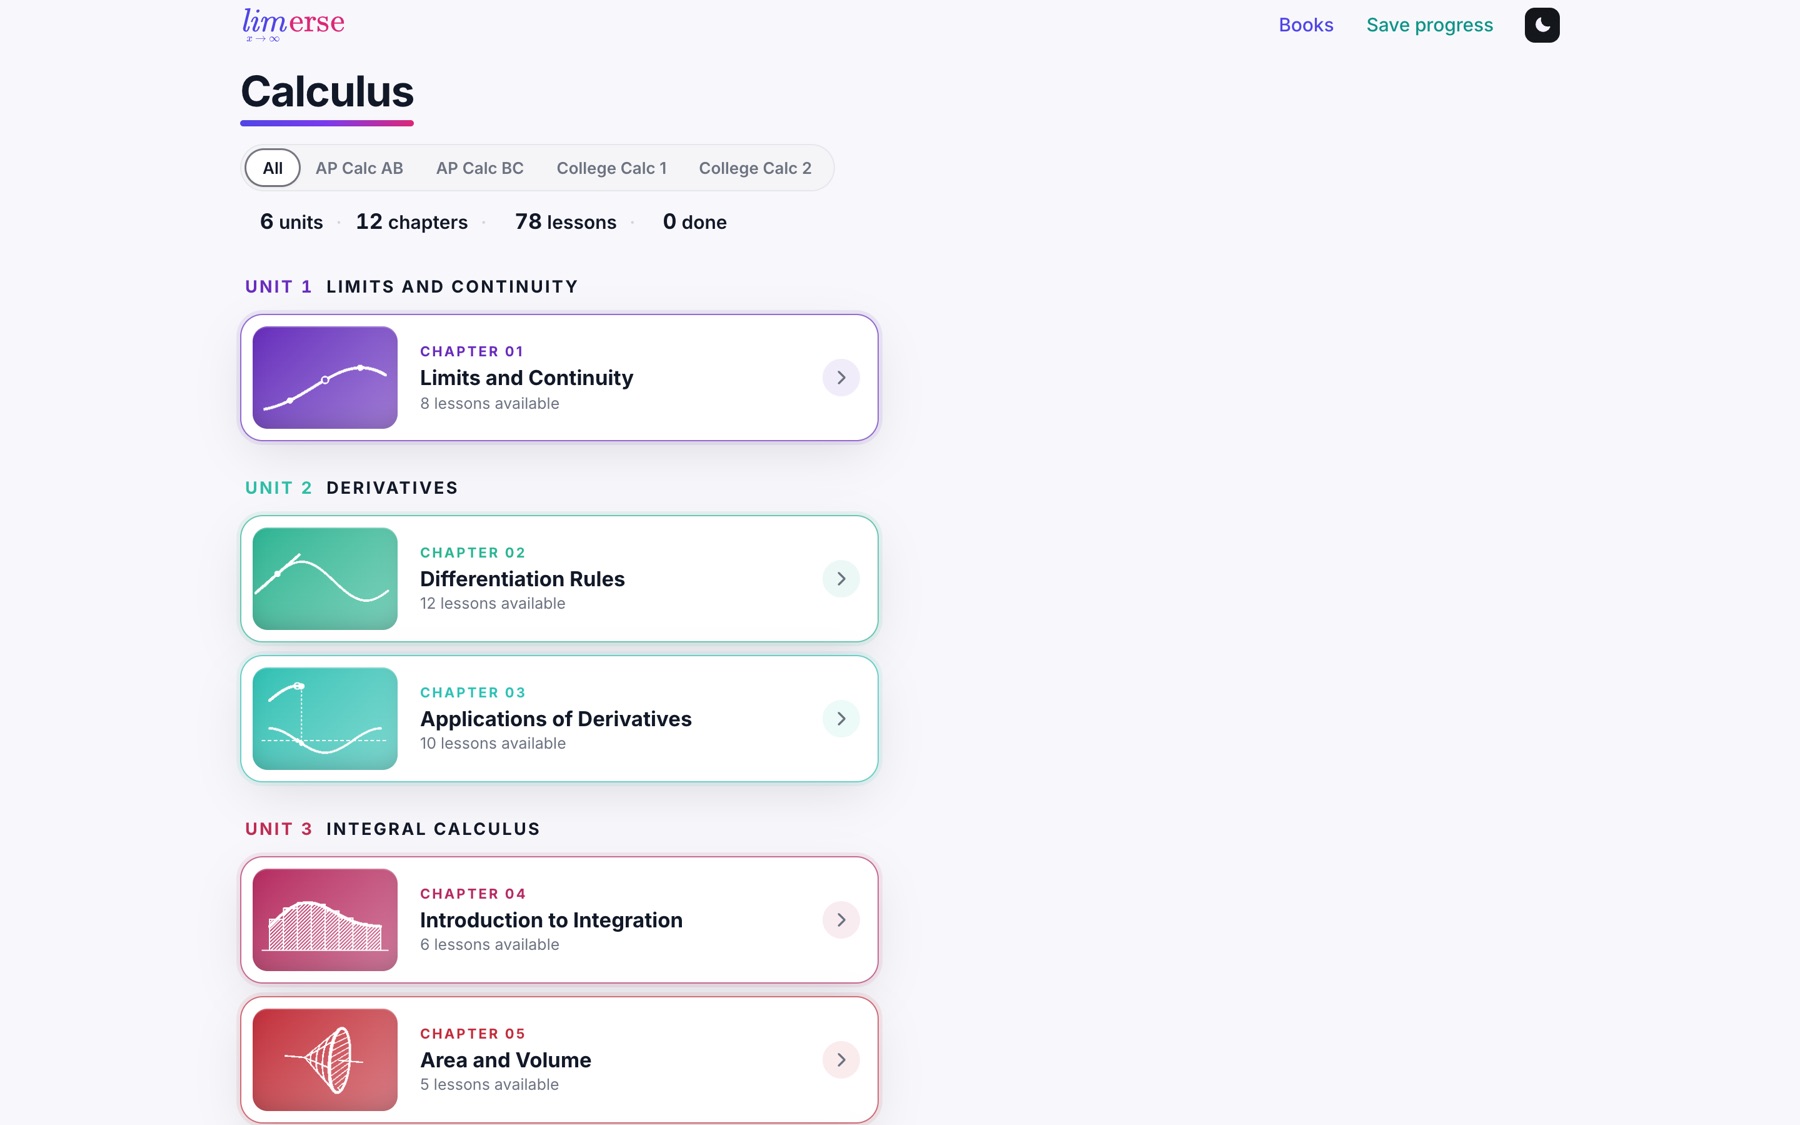The width and height of the screenshot is (1800, 1125).
Task: Open the Books page
Action: pyautogui.click(x=1306, y=25)
